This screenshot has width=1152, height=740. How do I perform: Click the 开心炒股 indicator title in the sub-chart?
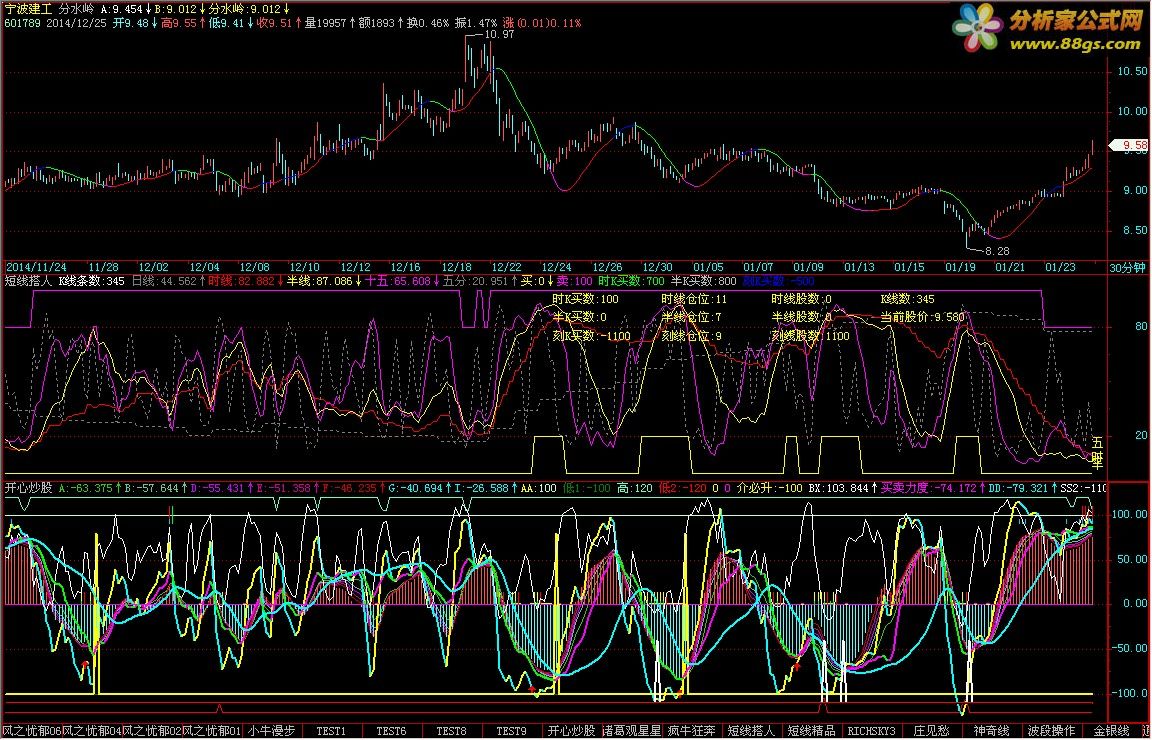[x=29, y=488]
